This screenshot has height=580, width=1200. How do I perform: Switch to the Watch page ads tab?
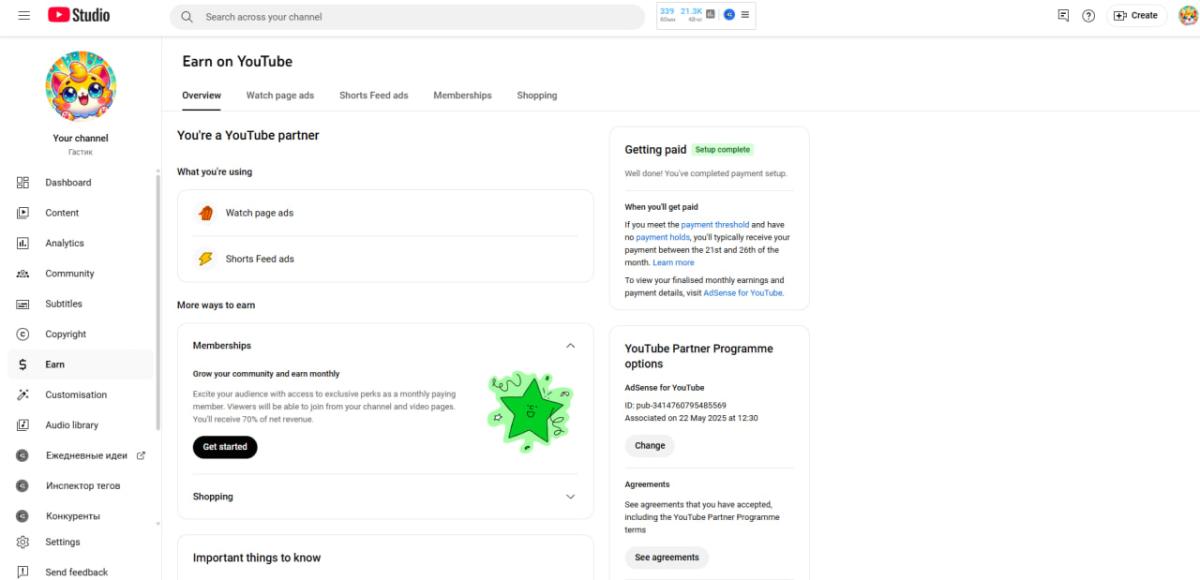(280, 96)
